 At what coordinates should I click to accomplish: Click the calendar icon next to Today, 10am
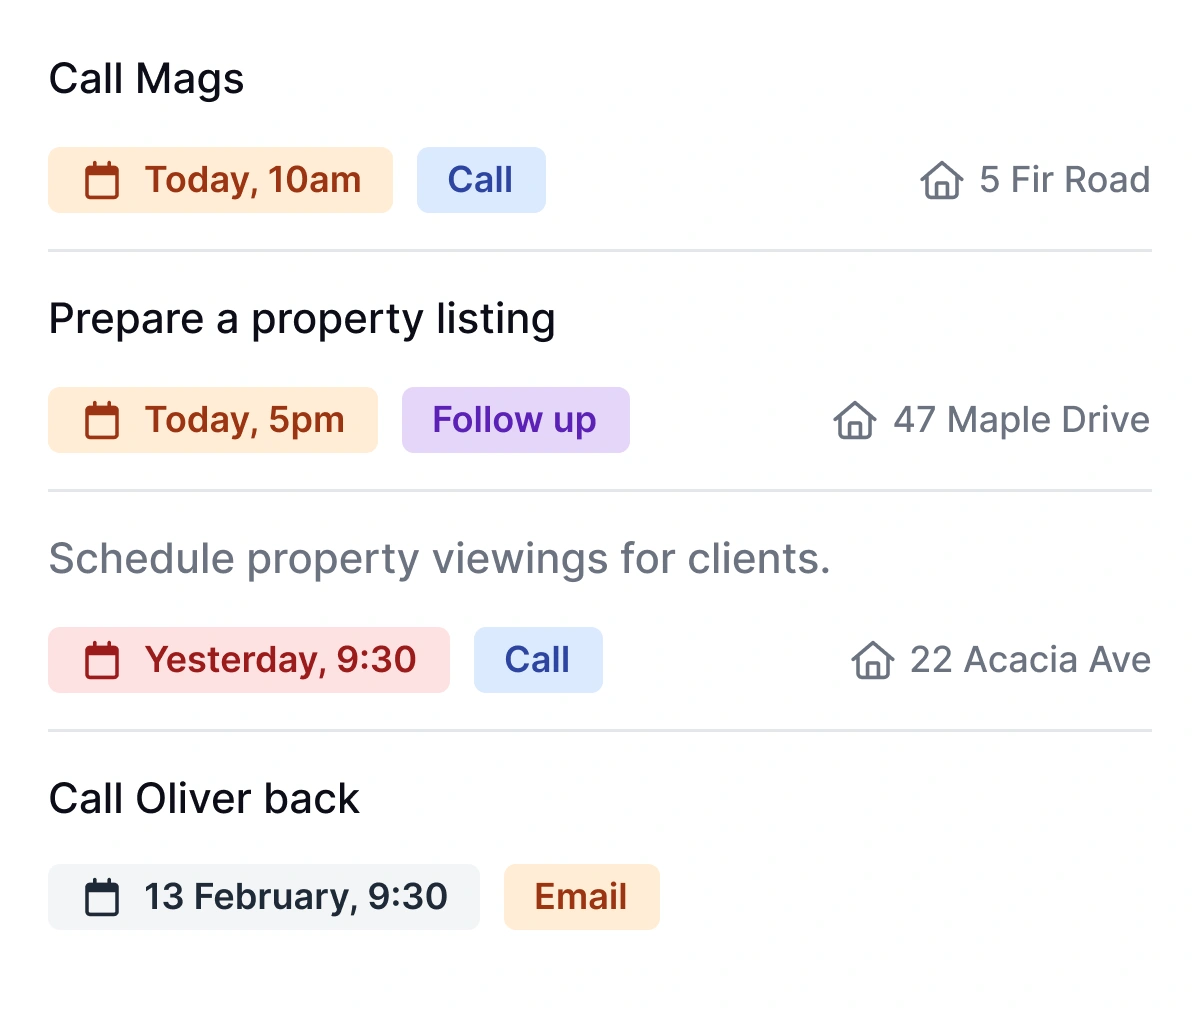[103, 180]
